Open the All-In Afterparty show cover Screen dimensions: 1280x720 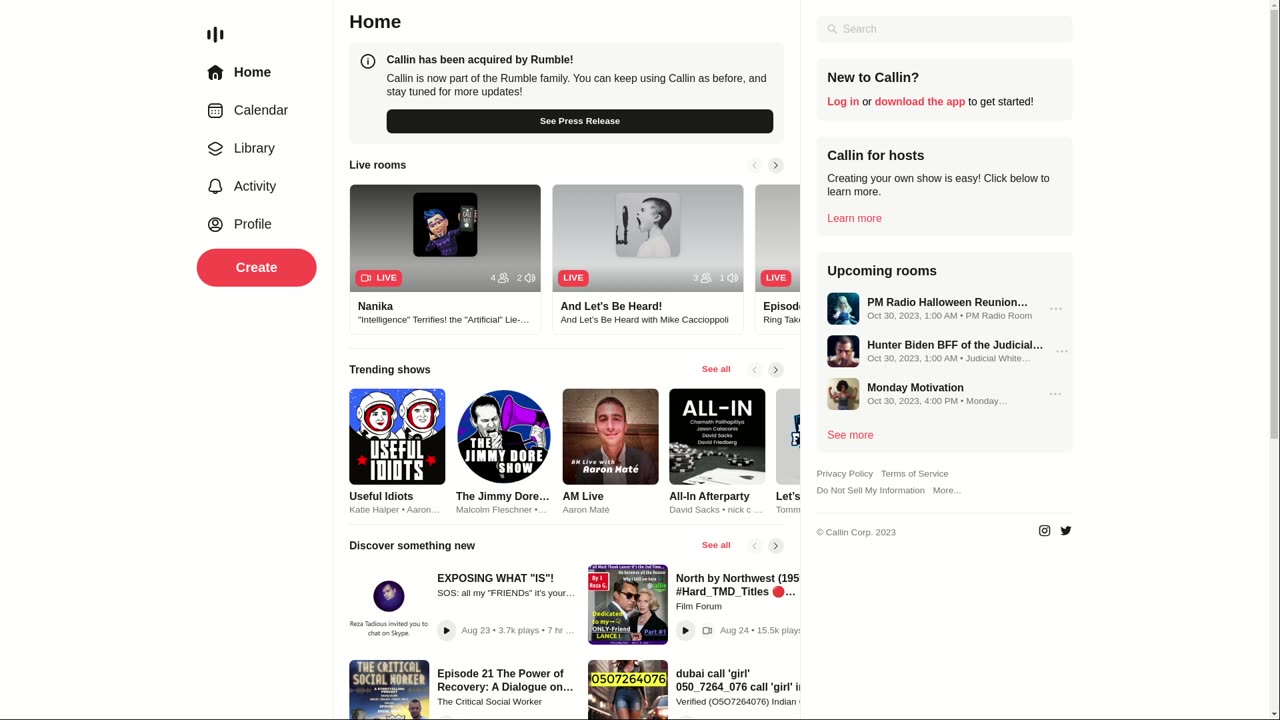717,437
